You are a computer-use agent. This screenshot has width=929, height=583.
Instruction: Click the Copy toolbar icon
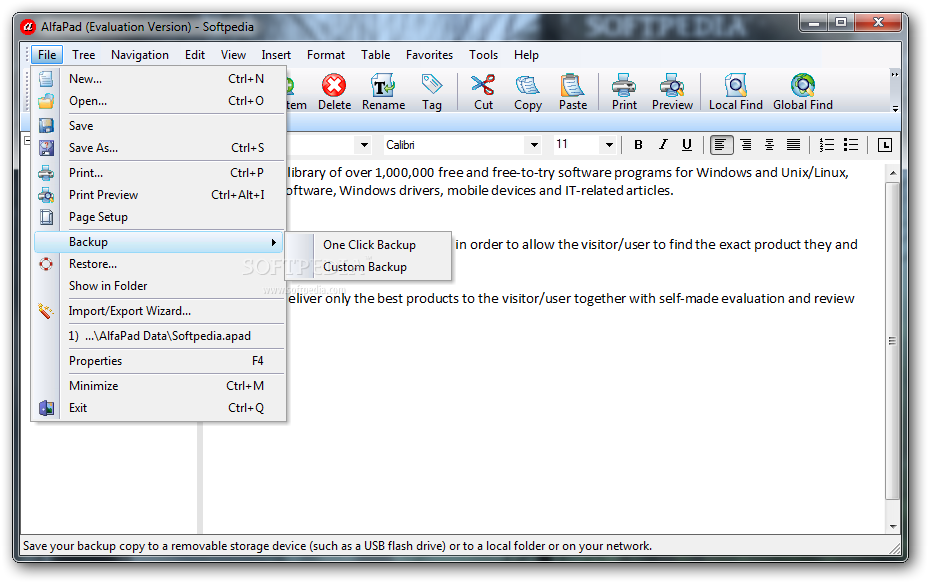527,92
